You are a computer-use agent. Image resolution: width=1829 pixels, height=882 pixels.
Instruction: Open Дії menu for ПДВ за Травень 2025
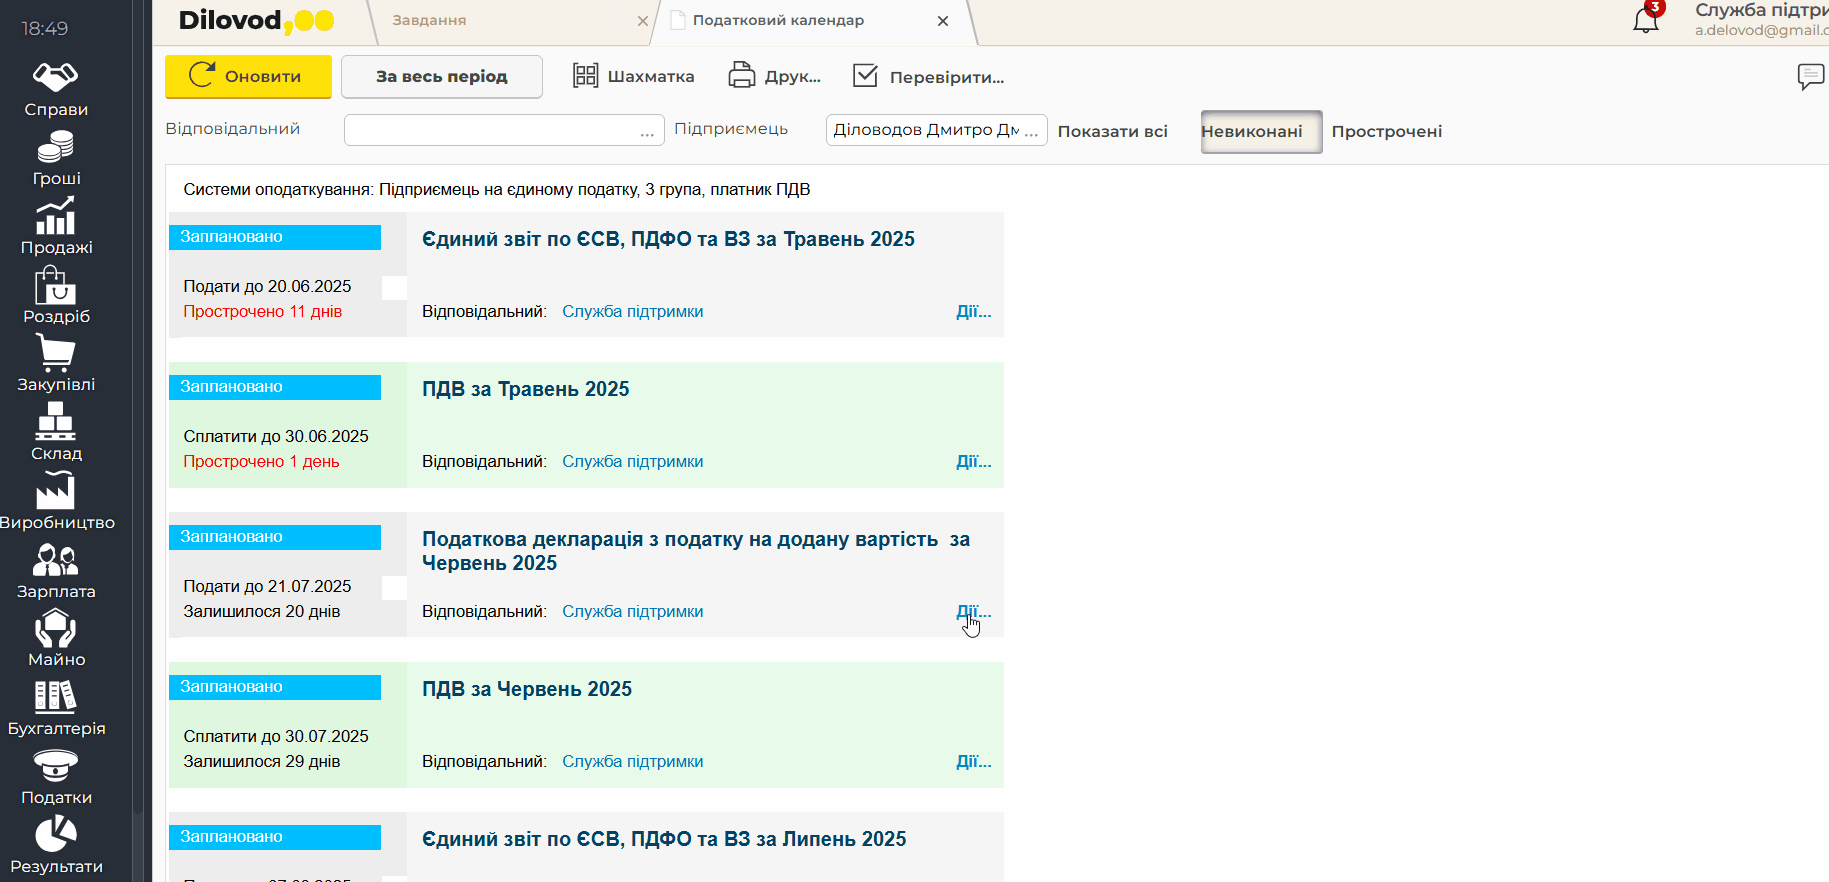coord(973,462)
